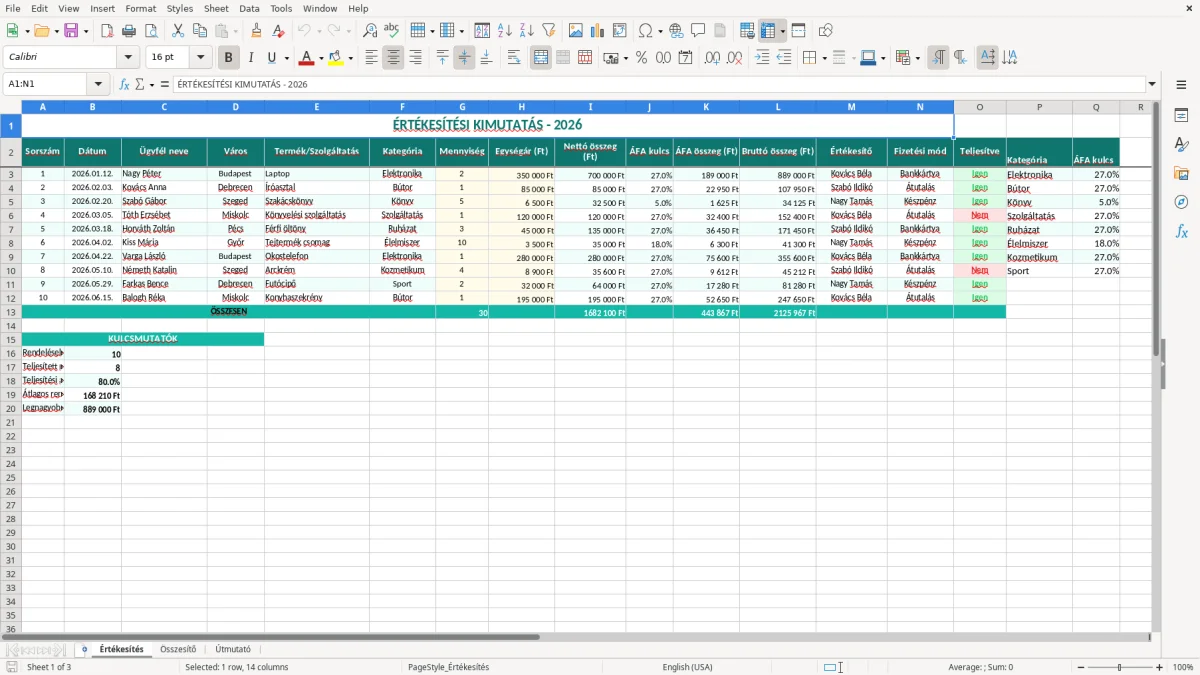Screen dimensions: 1200x675
Task: Open the Borders dropdown arrow
Action: tap(824, 58)
